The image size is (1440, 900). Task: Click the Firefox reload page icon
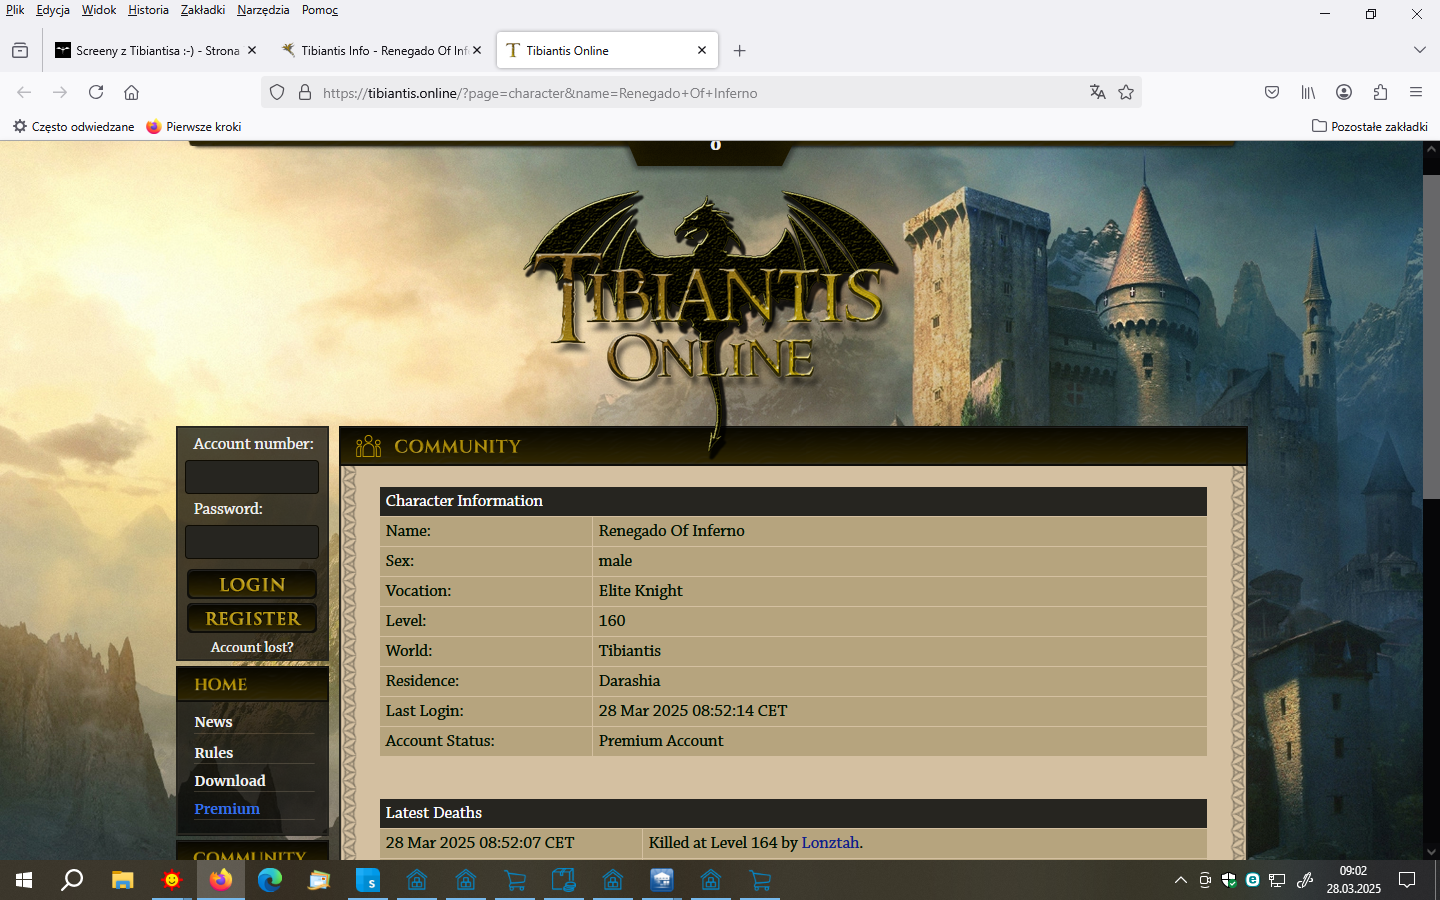(96, 92)
